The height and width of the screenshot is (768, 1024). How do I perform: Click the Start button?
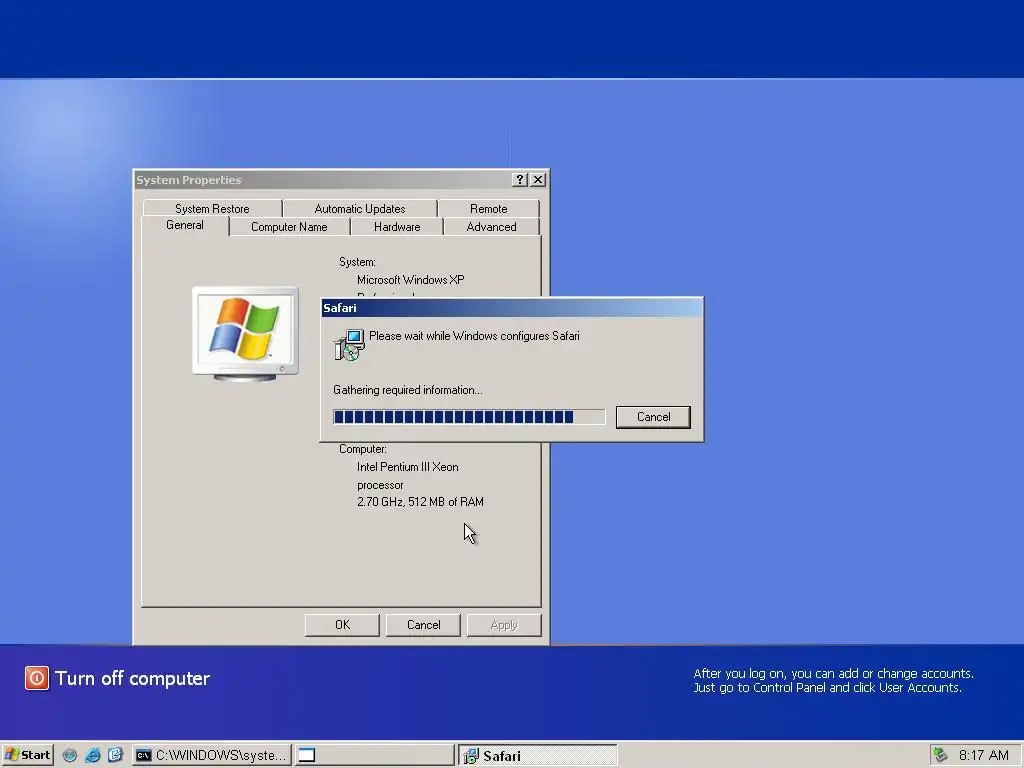click(27, 755)
